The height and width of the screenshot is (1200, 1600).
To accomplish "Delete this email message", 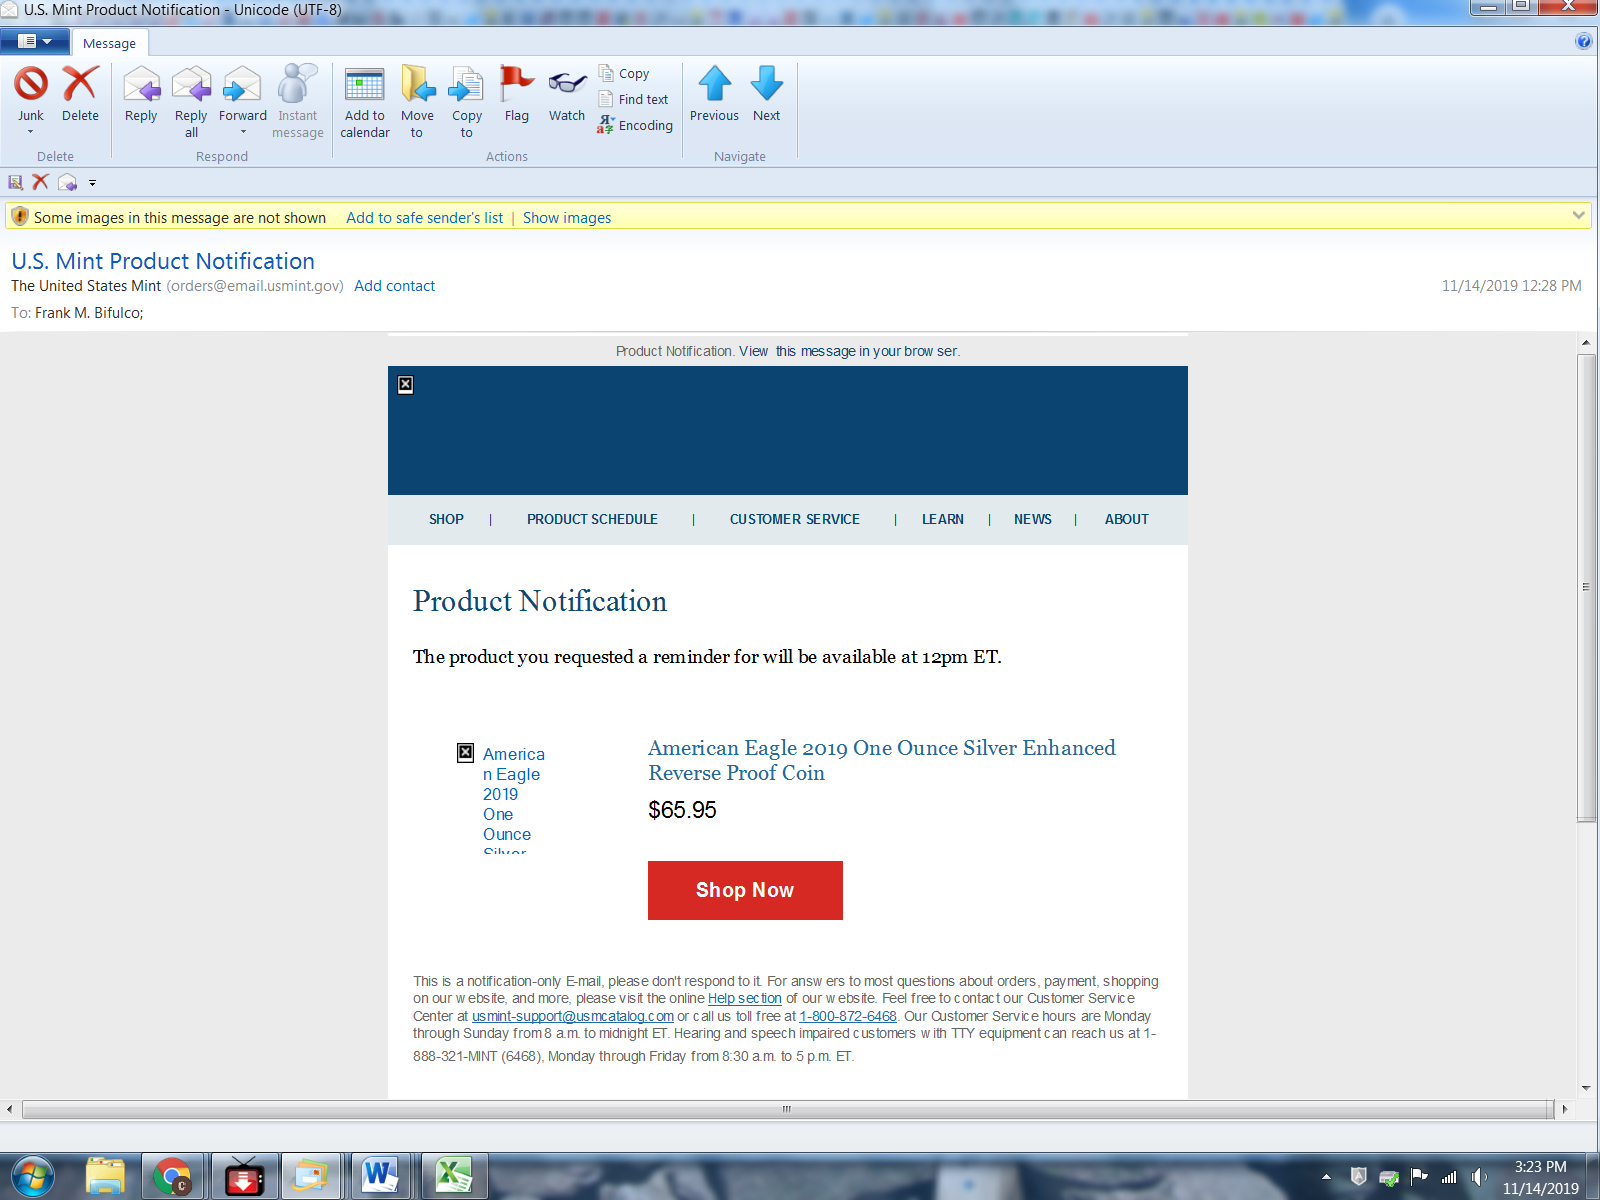I will point(80,92).
